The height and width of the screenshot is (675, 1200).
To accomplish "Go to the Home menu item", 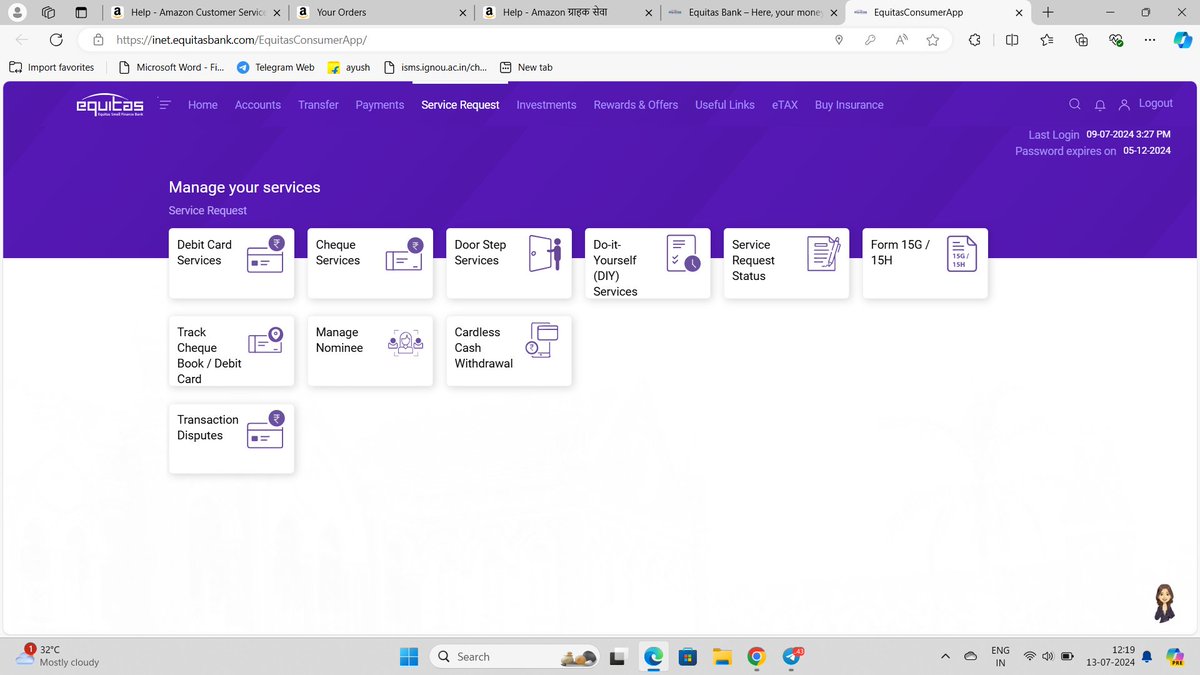I will tap(203, 105).
